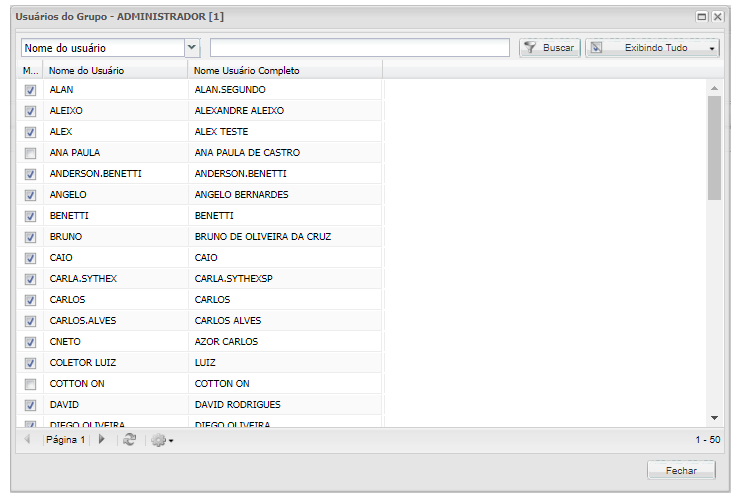Screen dimensions: 741x503
Task: Select the CARLA.SYTHEXSP cell
Action: pos(285,278)
